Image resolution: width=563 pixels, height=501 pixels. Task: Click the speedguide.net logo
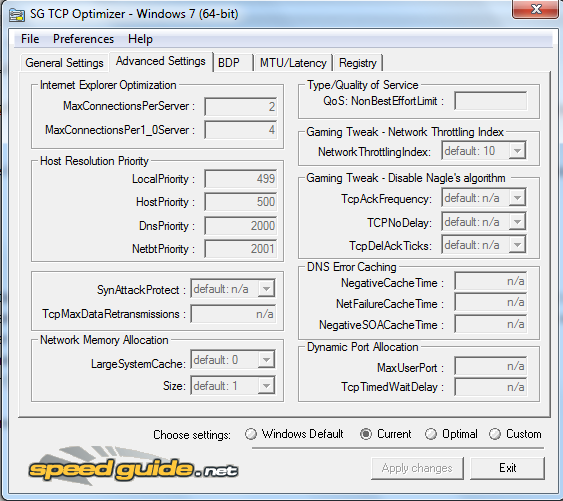click(x=134, y=467)
